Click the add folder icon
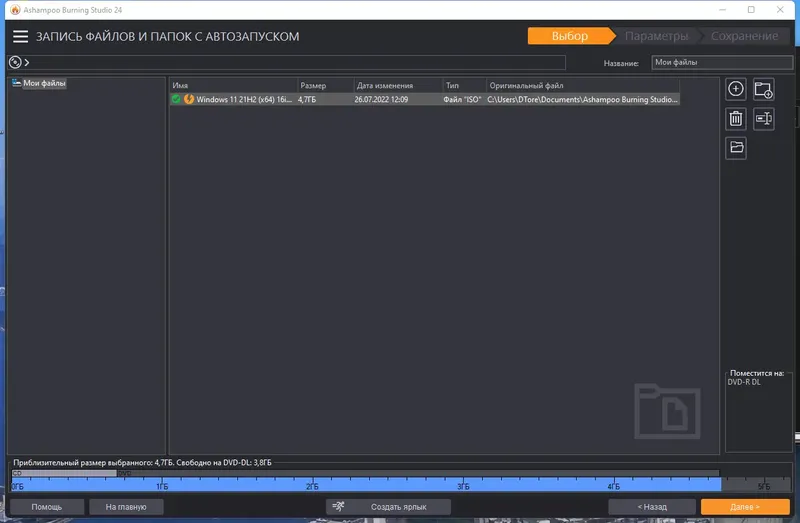800x523 pixels. (764, 90)
